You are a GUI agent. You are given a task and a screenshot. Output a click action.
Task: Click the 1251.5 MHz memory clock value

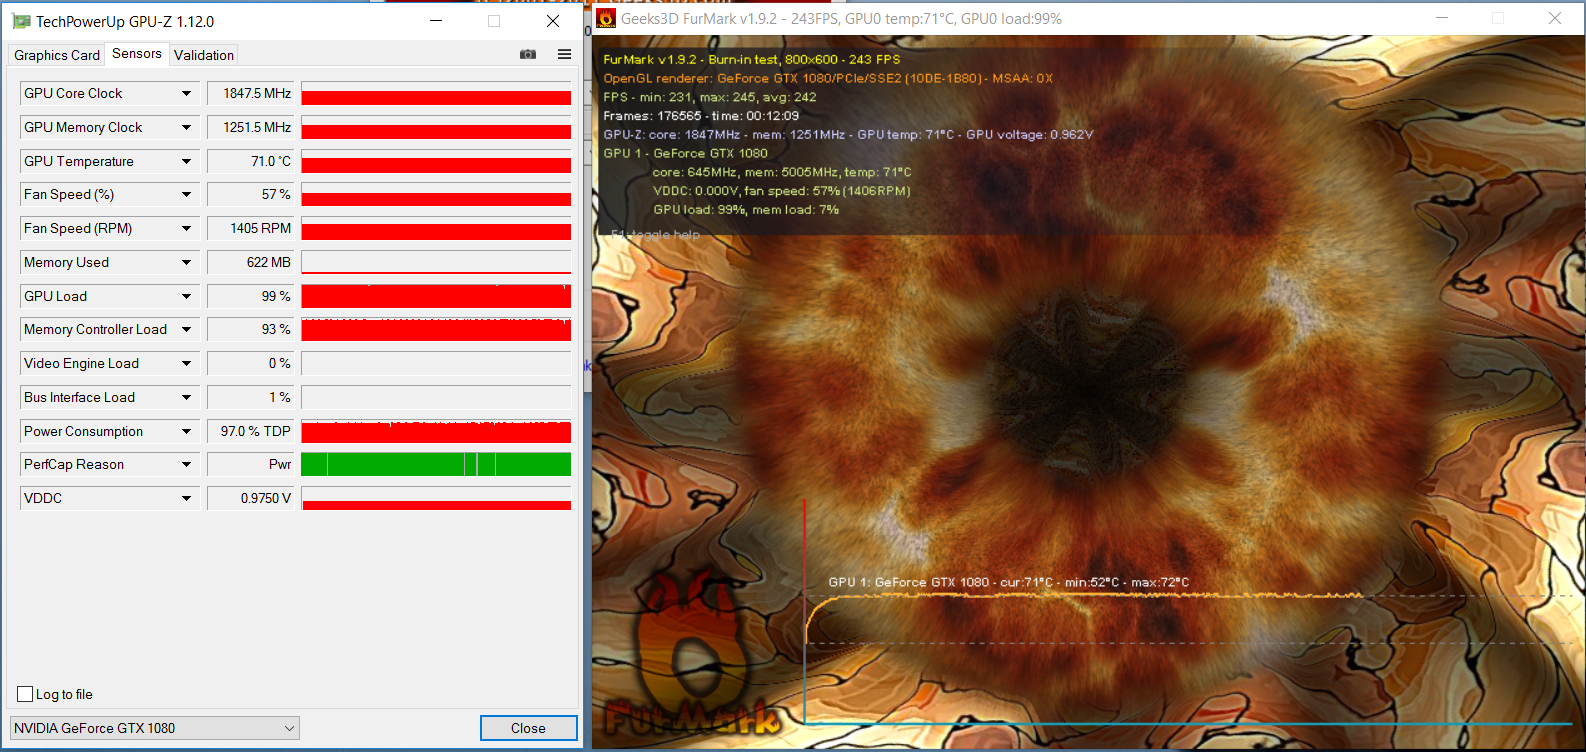click(x=250, y=127)
